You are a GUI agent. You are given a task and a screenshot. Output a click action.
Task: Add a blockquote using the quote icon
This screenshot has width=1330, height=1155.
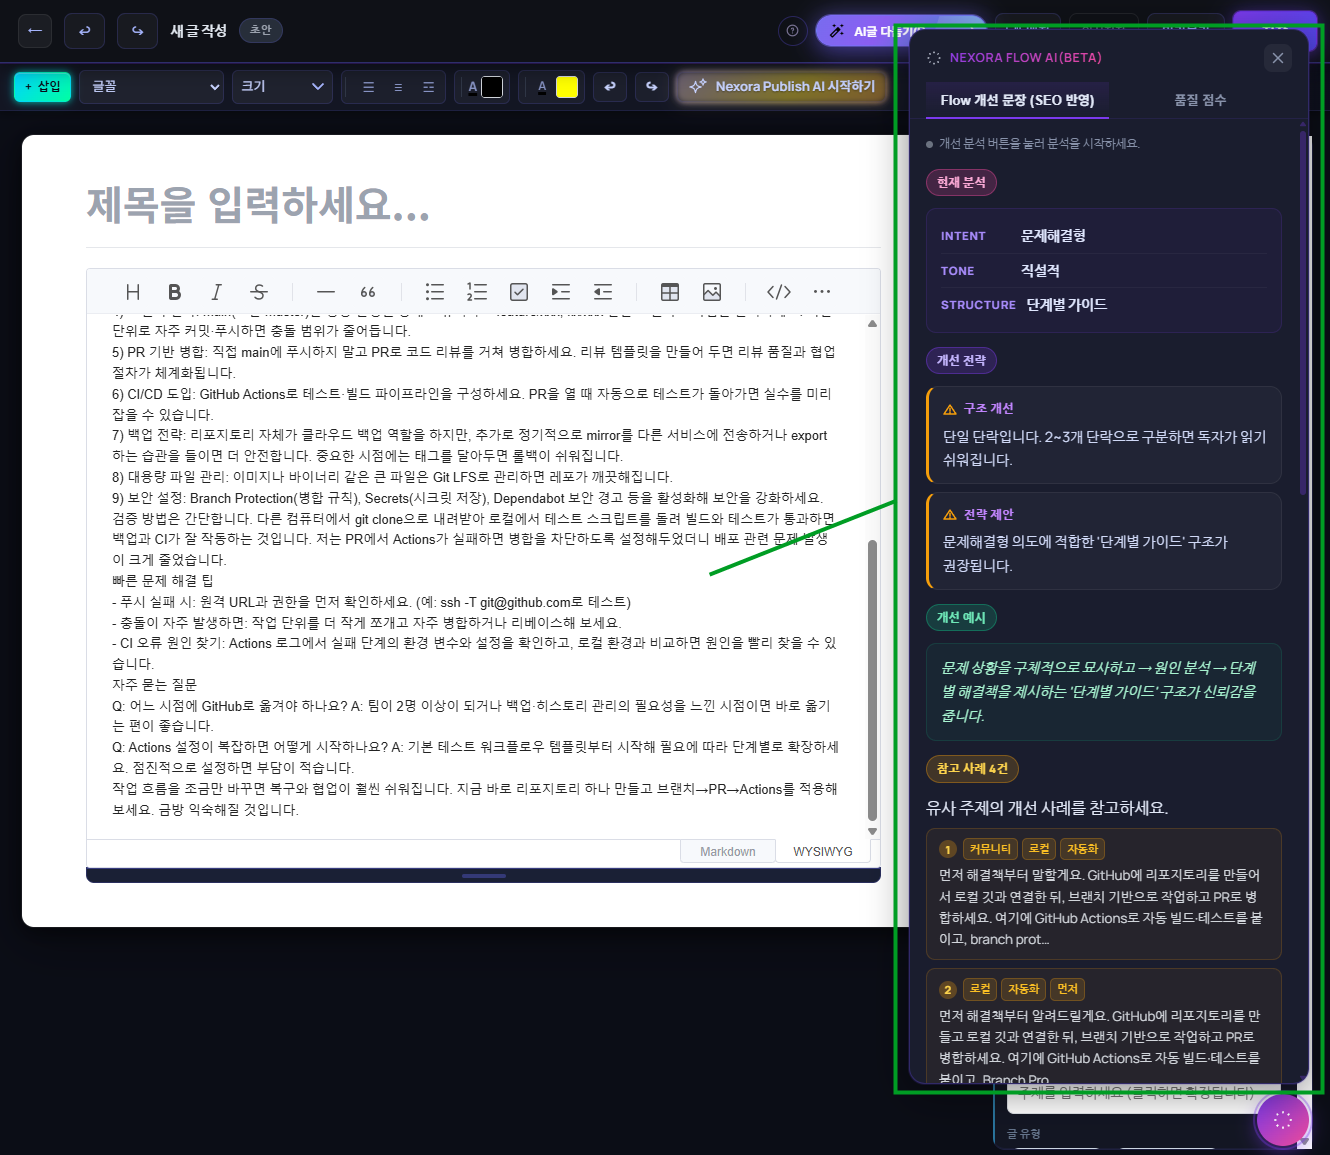(x=368, y=292)
